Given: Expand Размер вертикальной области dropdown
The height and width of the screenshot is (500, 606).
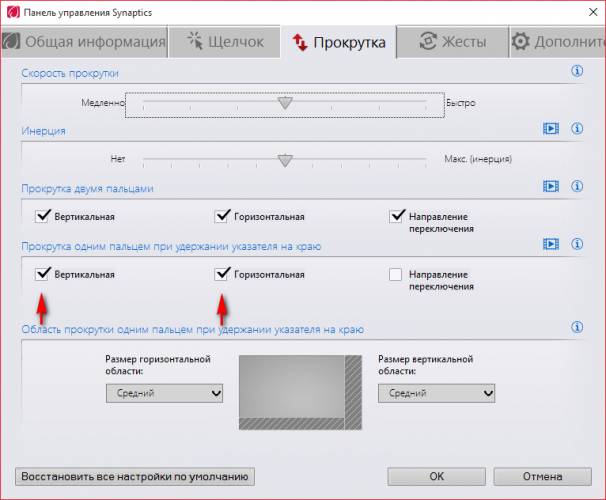Looking at the screenshot, I should click(436, 394).
